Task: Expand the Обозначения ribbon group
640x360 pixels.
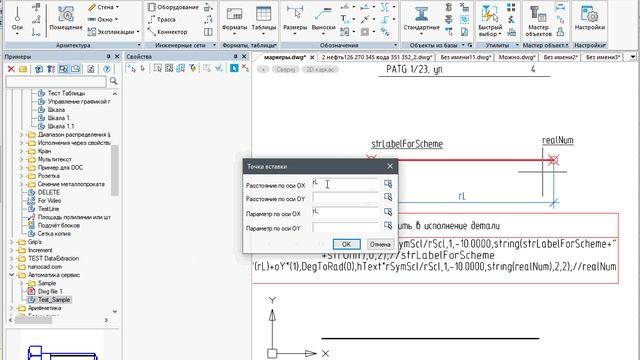Action: click(x=395, y=45)
